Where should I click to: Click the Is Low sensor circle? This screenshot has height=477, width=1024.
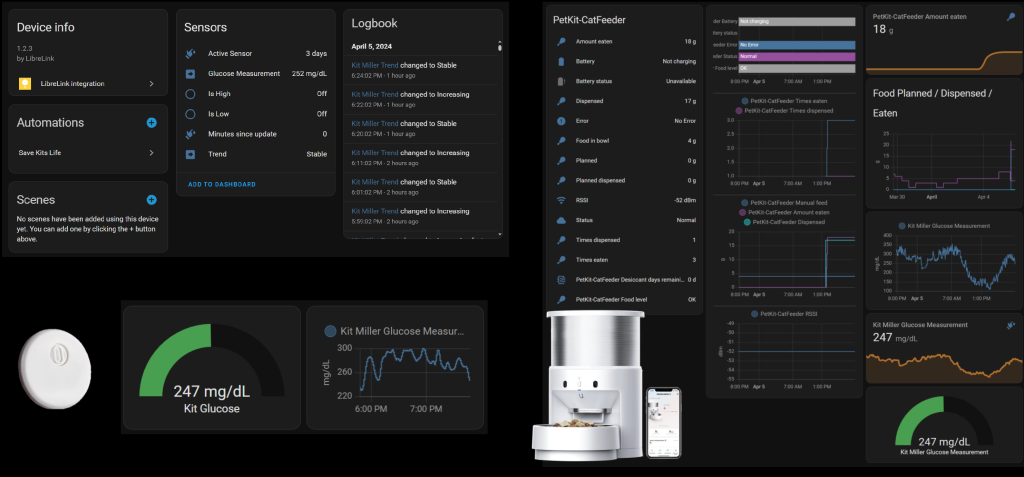[x=190, y=114]
